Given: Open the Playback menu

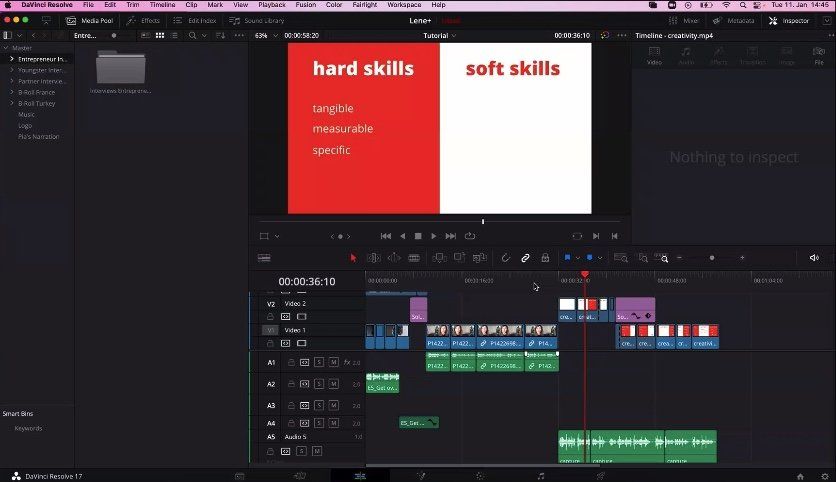Looking at the screenshot, I should pyautogui.click(x=272, y=5).
